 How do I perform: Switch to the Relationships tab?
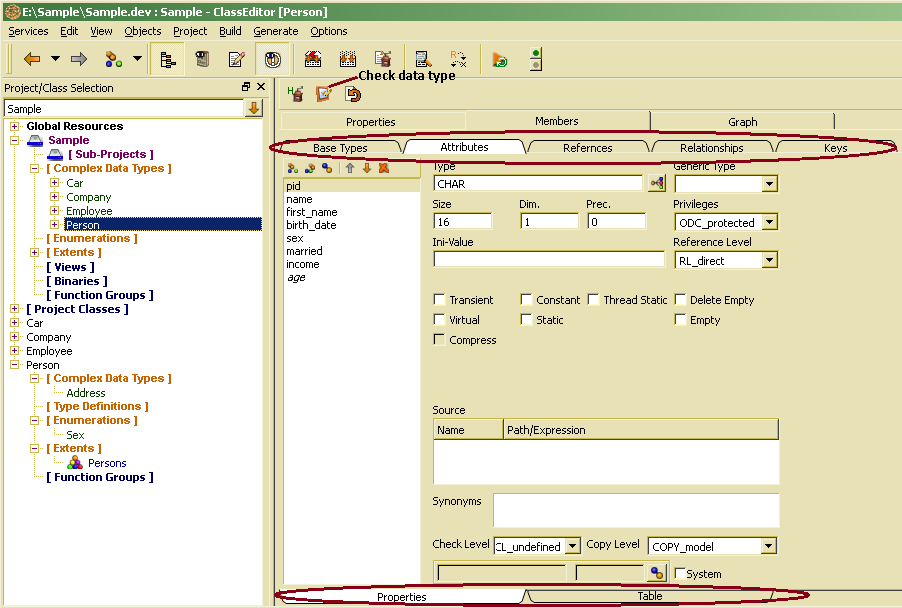click(711, 148)
